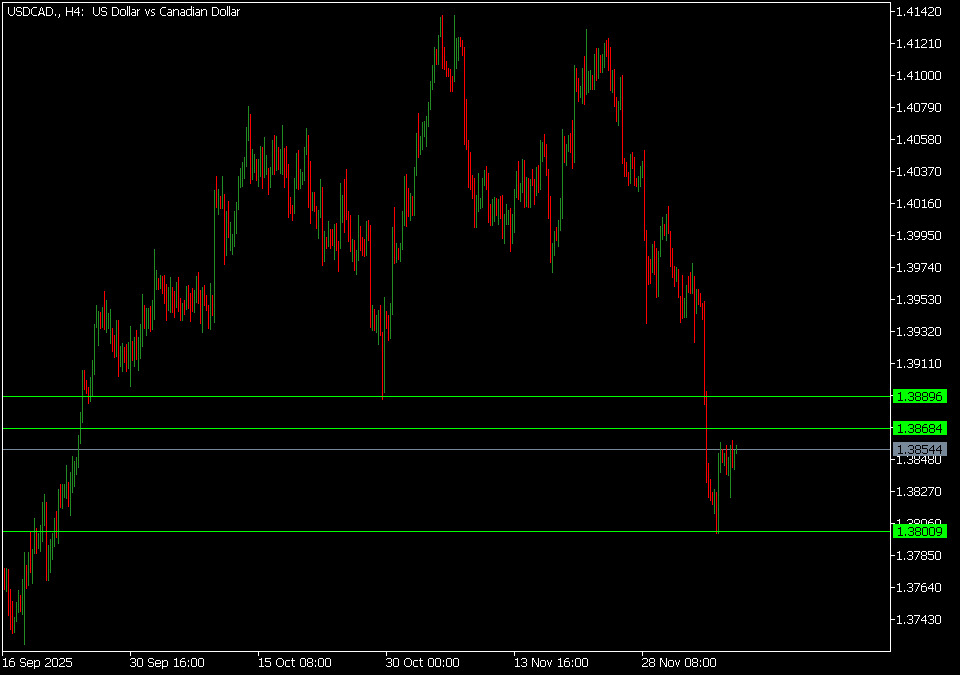Click the 30 Sep 16:00 time label
This screenshot has width=960, height=675.
click(167, 662)
